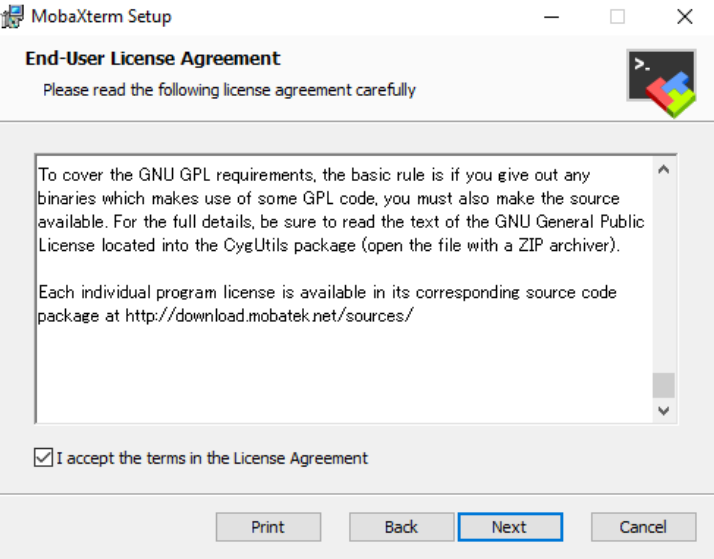The width and height of the screenshot is (714, 559).
Task: Close the MobaXterm Setup dialog
Action: click(684, 17)
